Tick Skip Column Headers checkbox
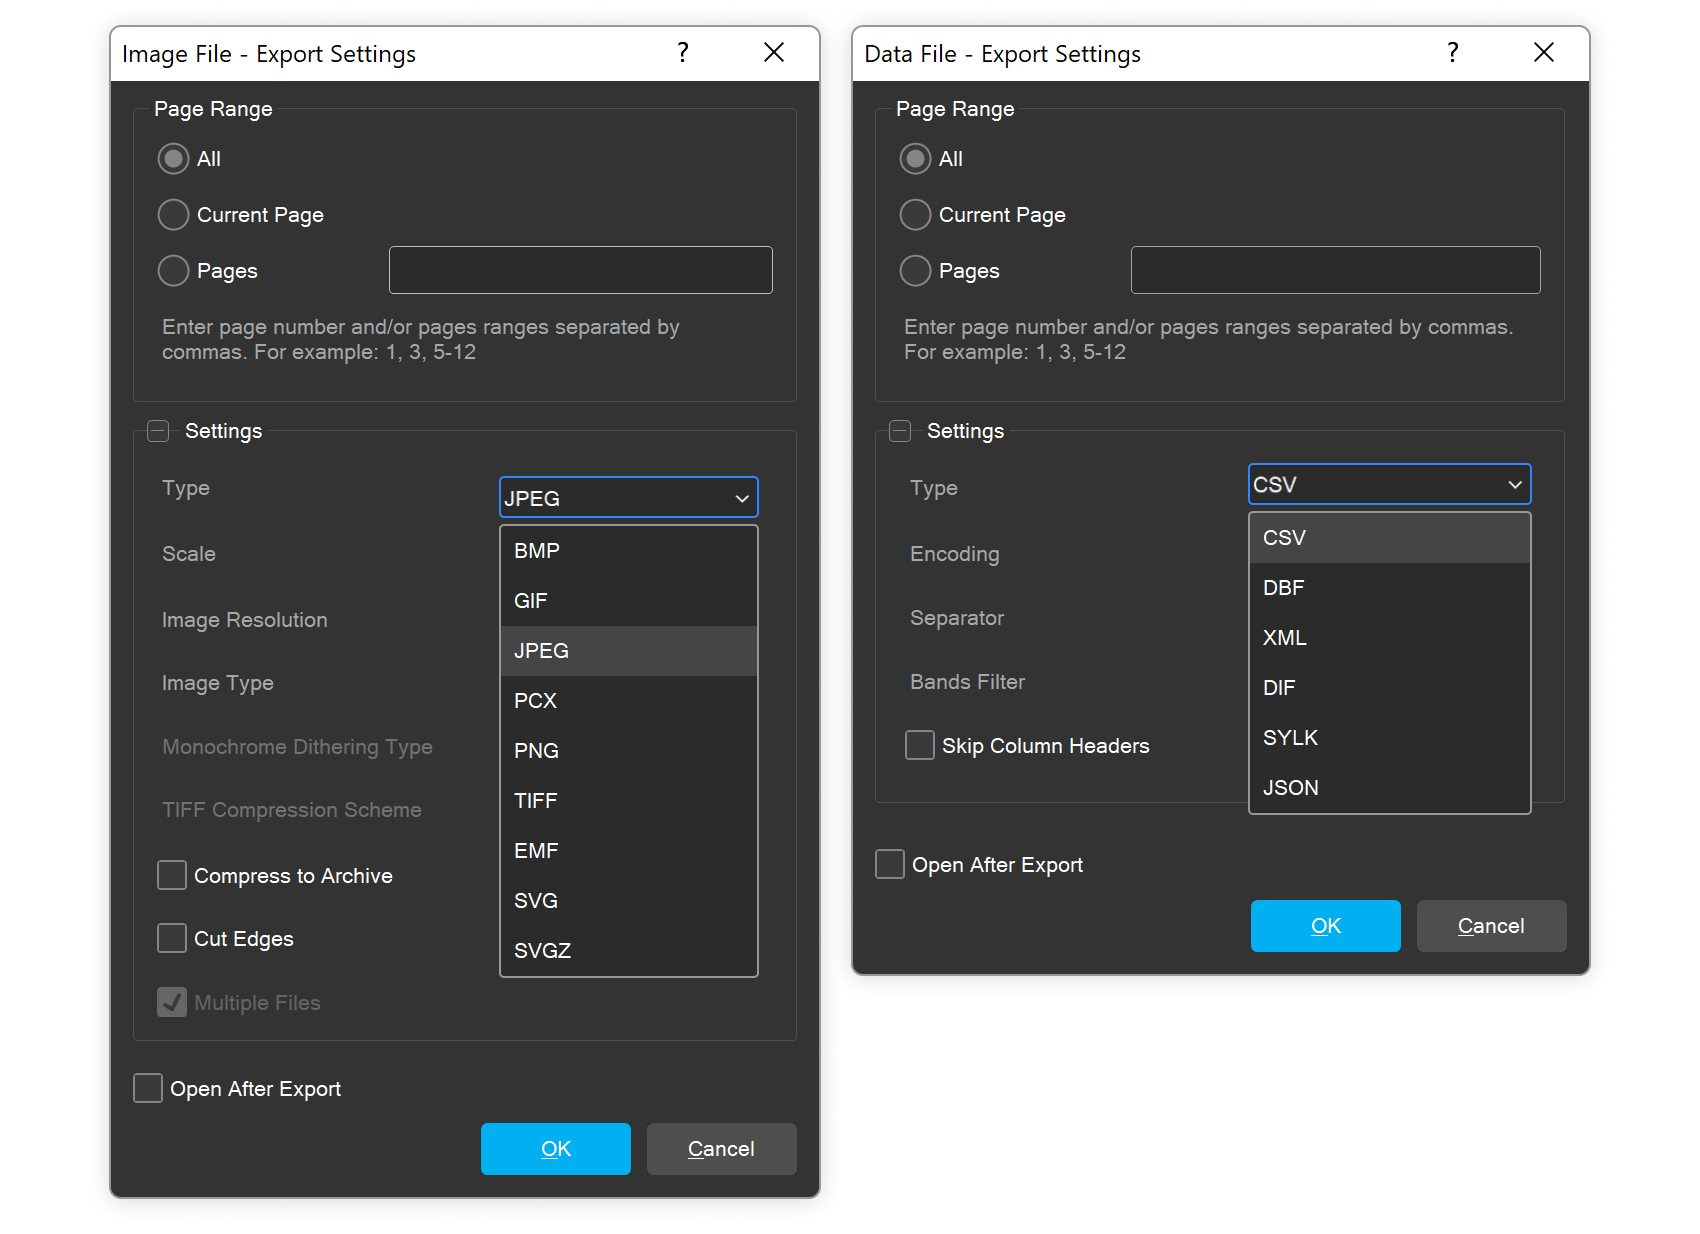 pyautogui.click(x=919, y=746)
